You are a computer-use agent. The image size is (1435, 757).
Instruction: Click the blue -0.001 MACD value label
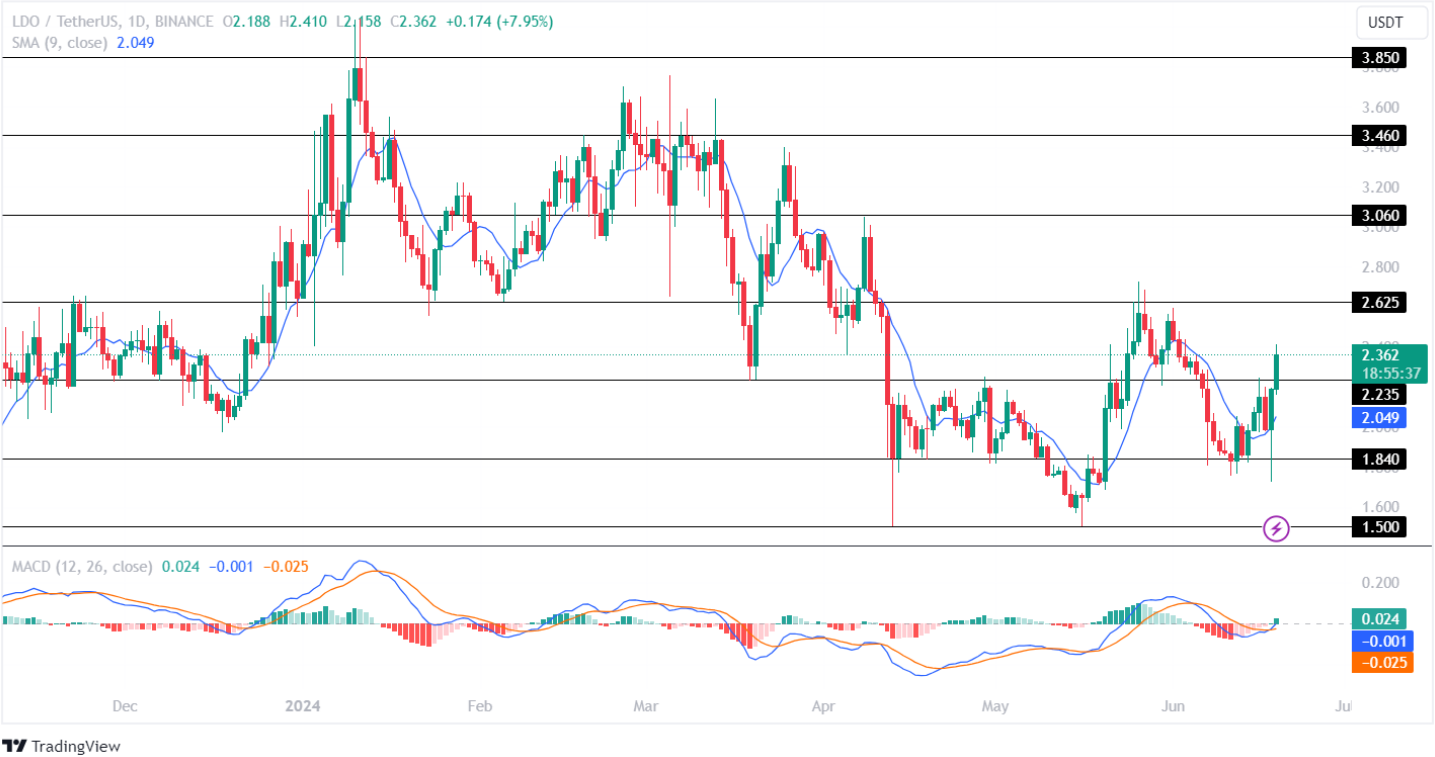[x=1382, y=641]
